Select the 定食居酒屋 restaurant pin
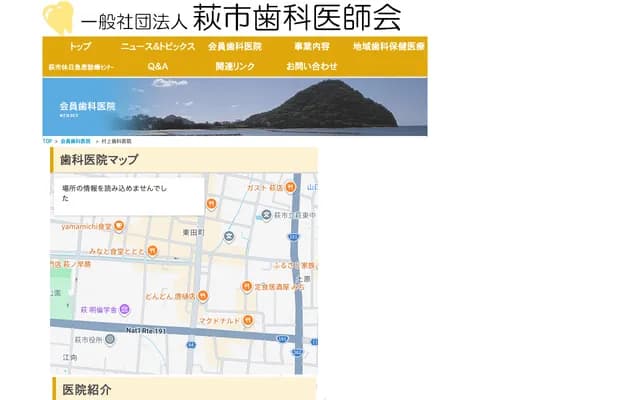The height and width of the screenshot is (400, 640). (246, 286)
